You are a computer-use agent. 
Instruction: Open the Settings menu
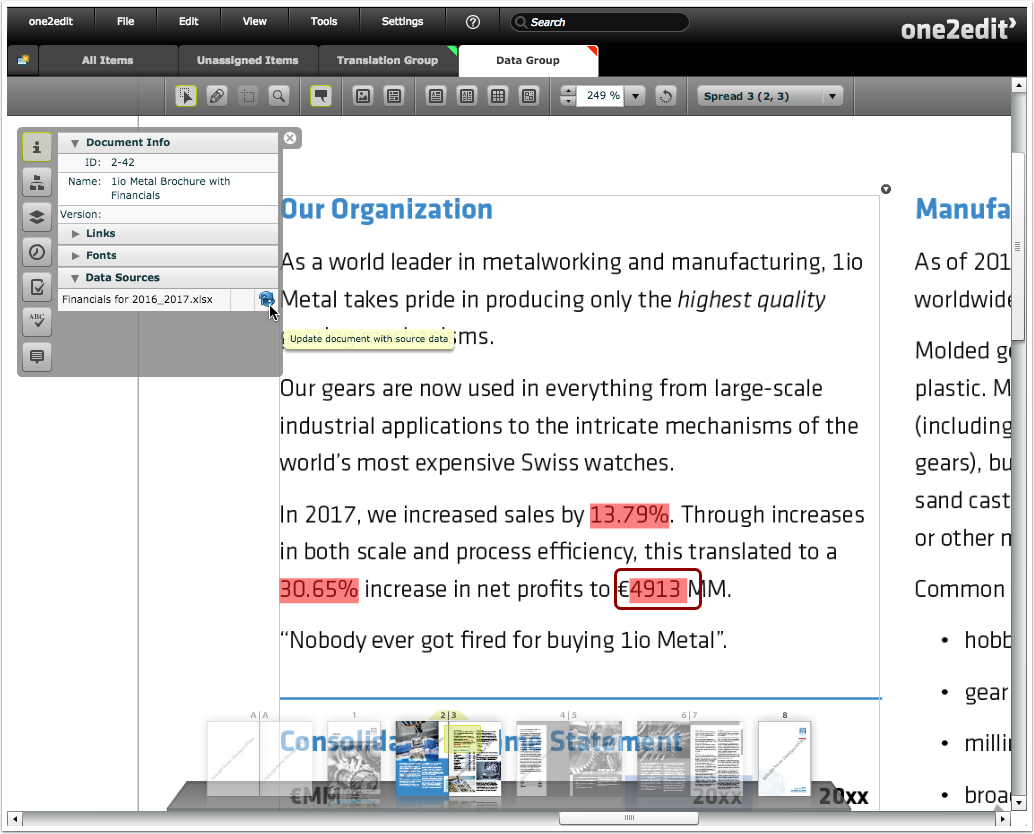402,22
